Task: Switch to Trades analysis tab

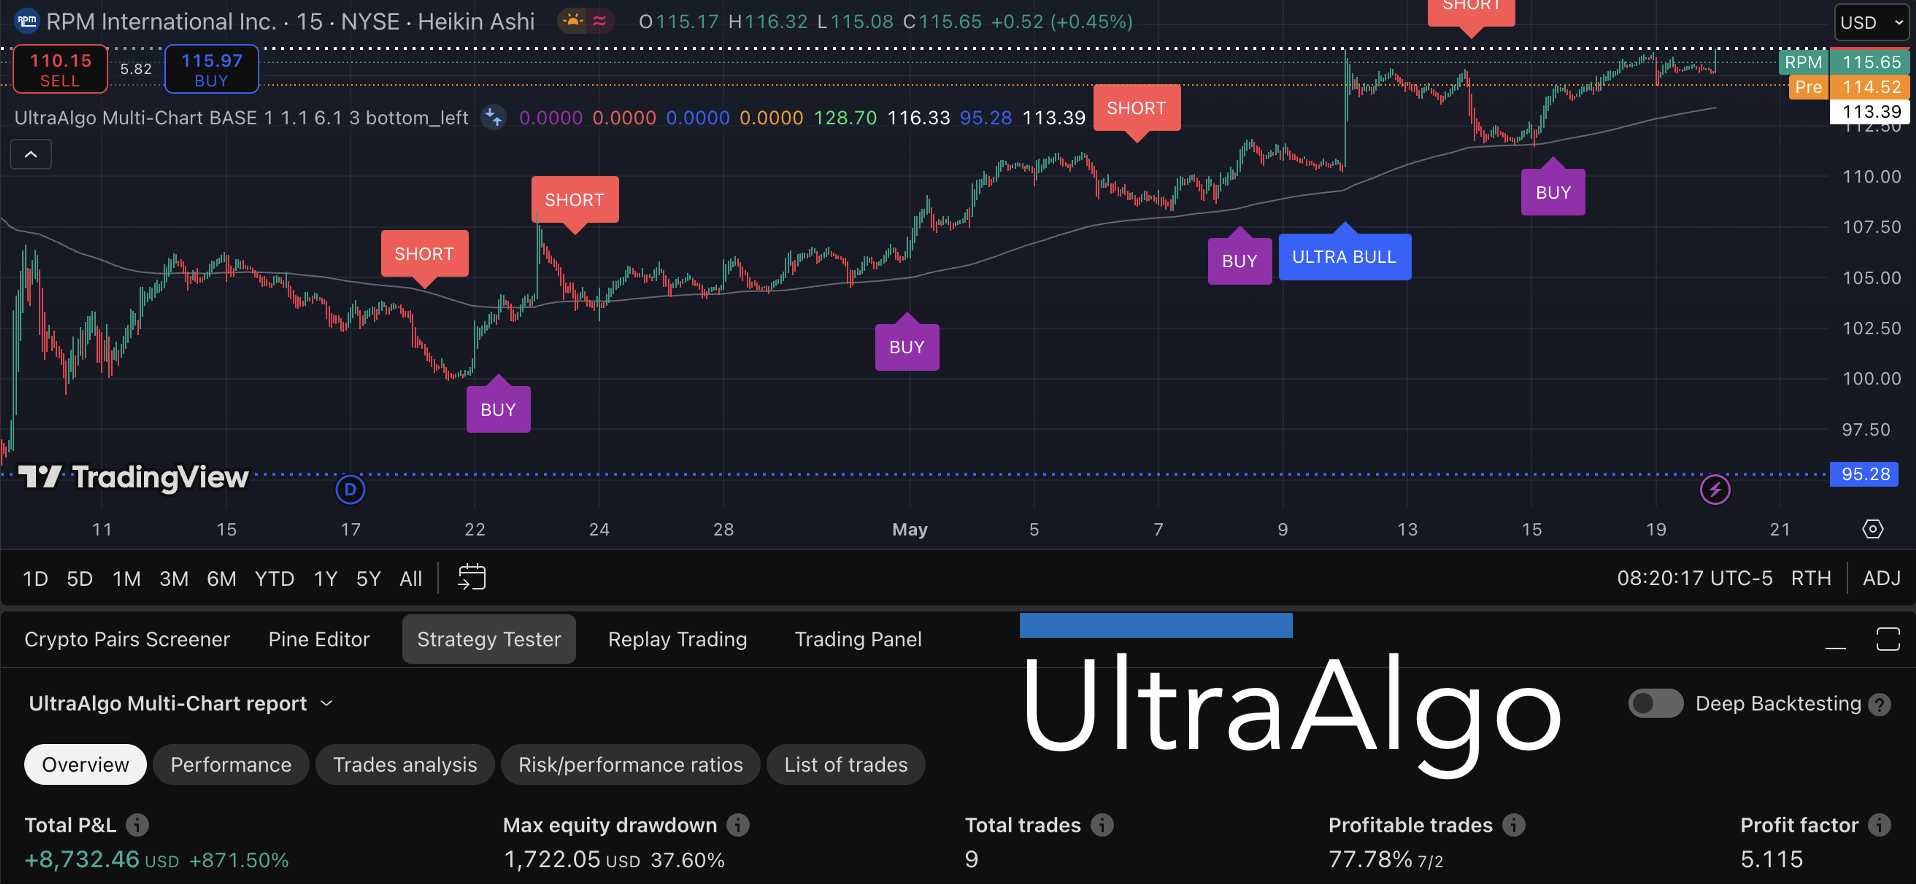Action: click(405, 765)
